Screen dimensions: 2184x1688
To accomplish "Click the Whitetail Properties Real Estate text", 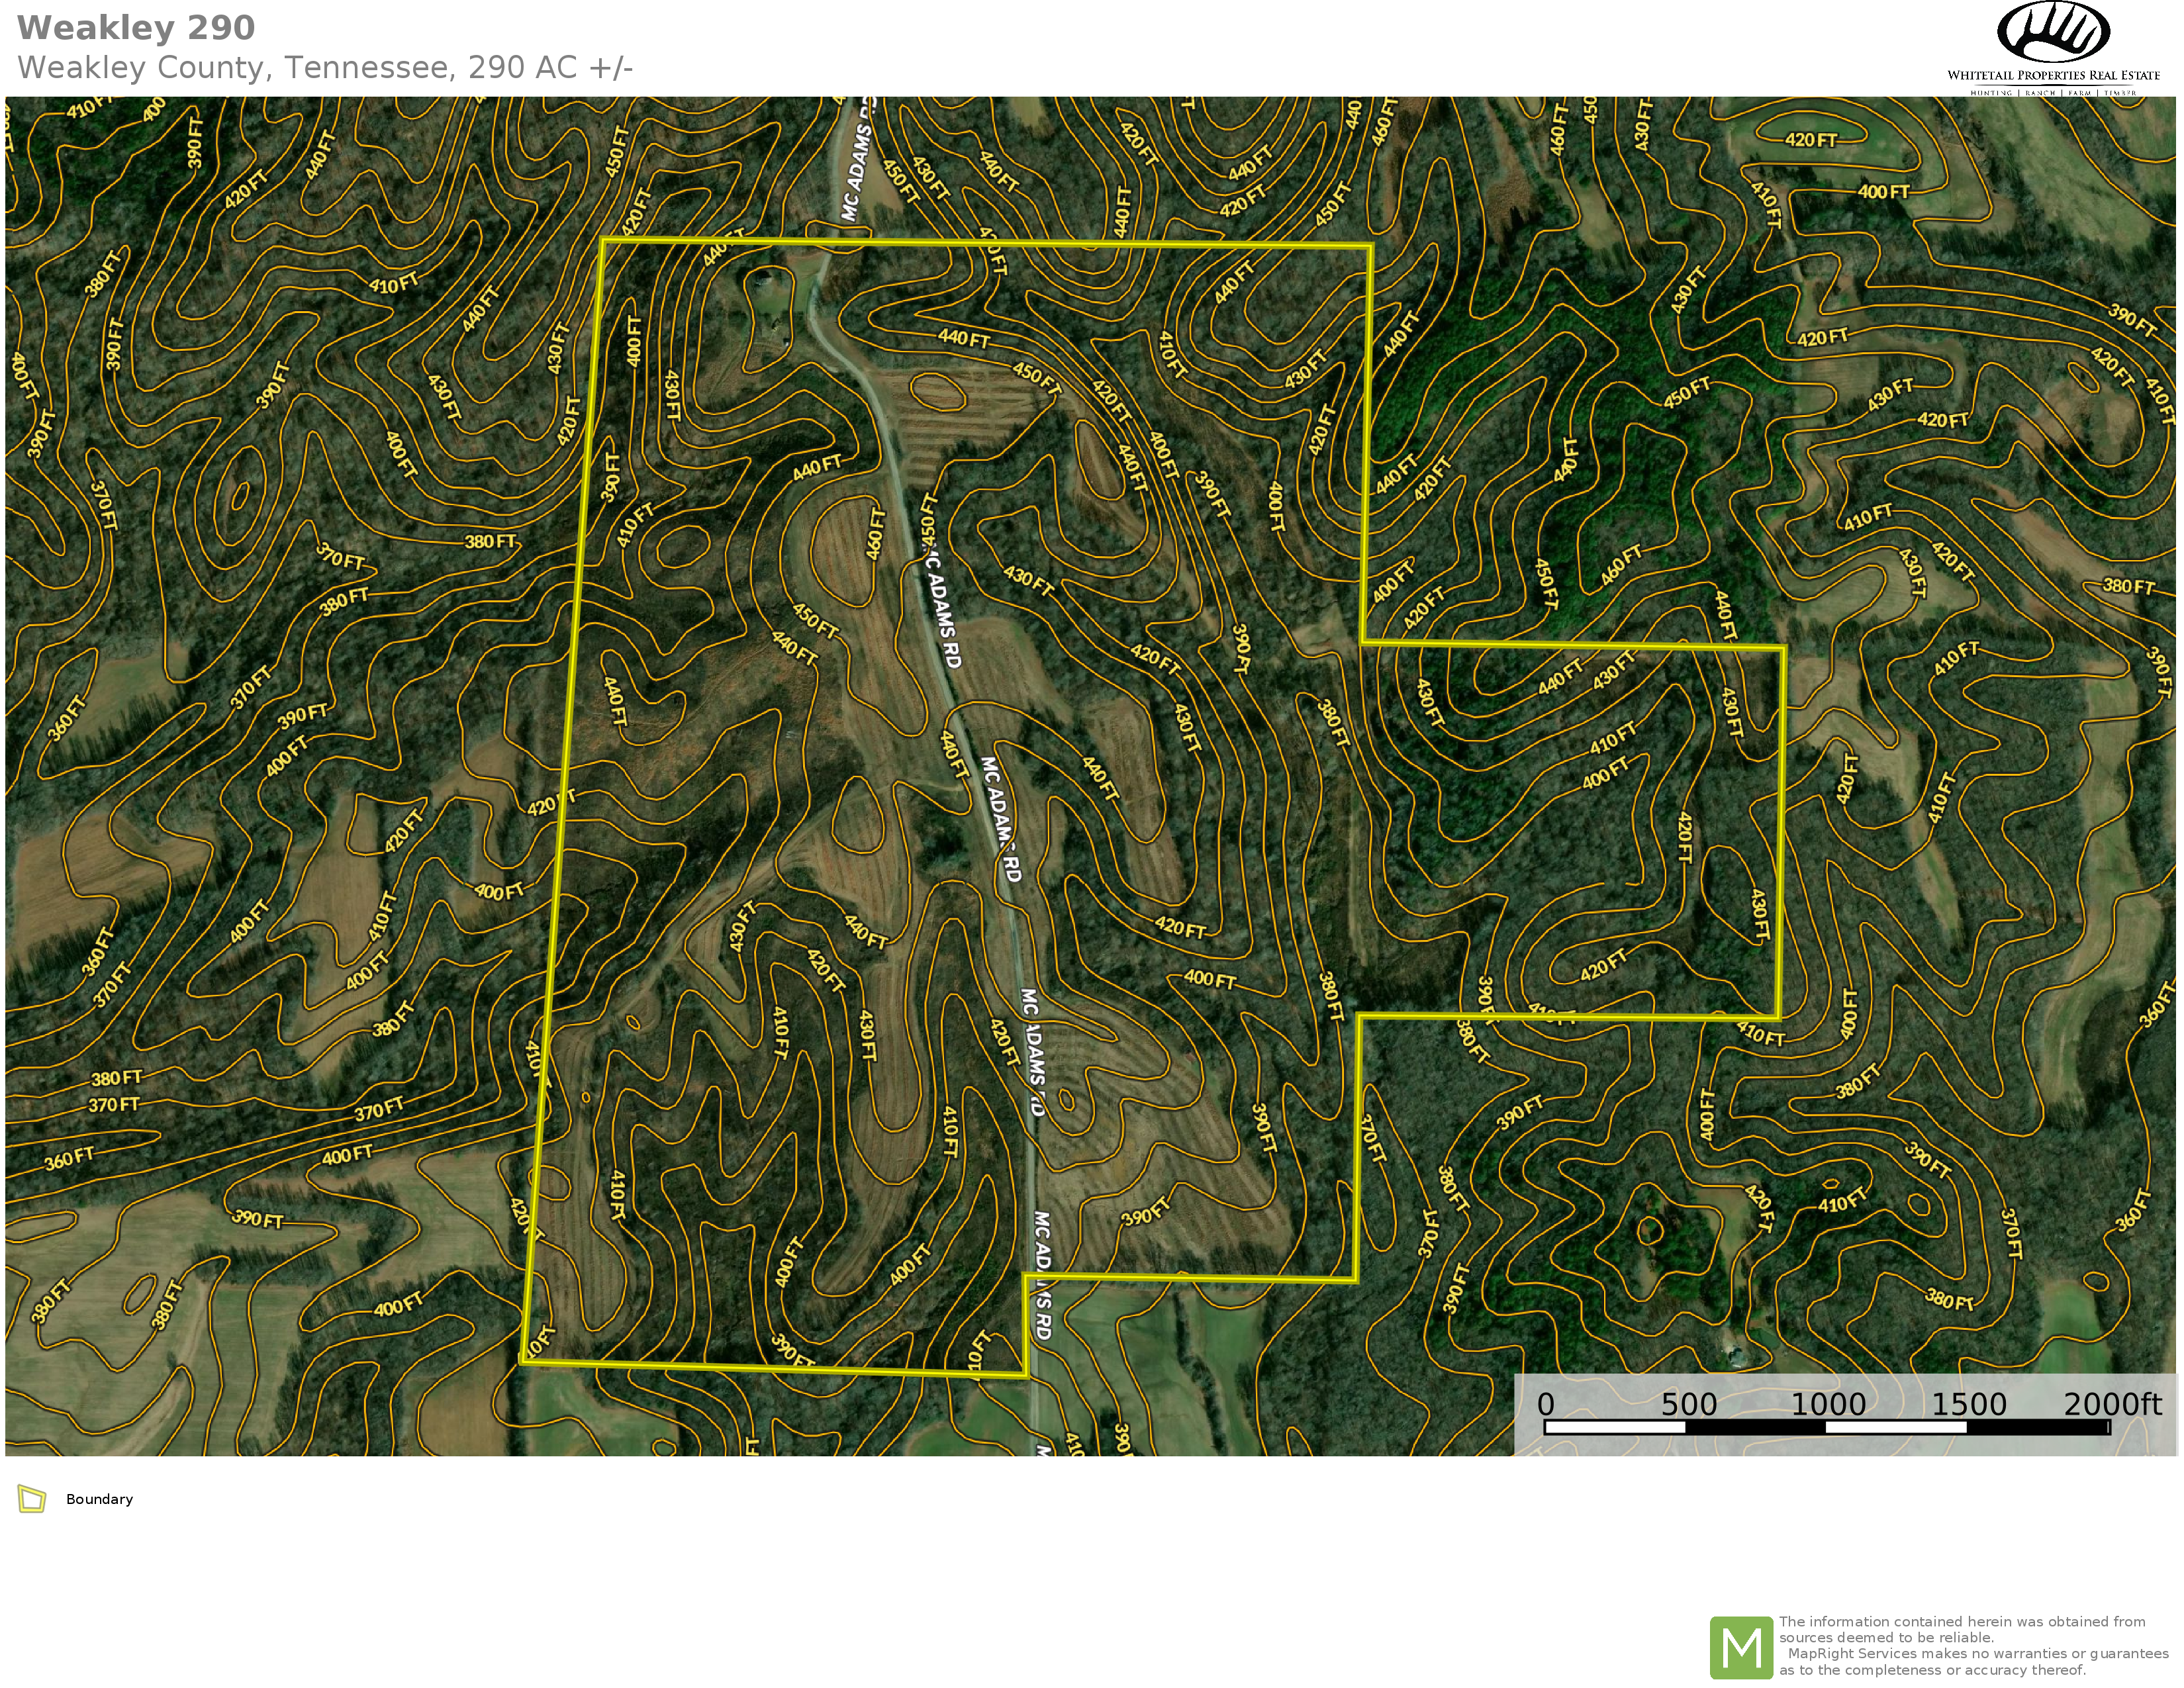I will pyautogui.click(x=2053, y=75).
